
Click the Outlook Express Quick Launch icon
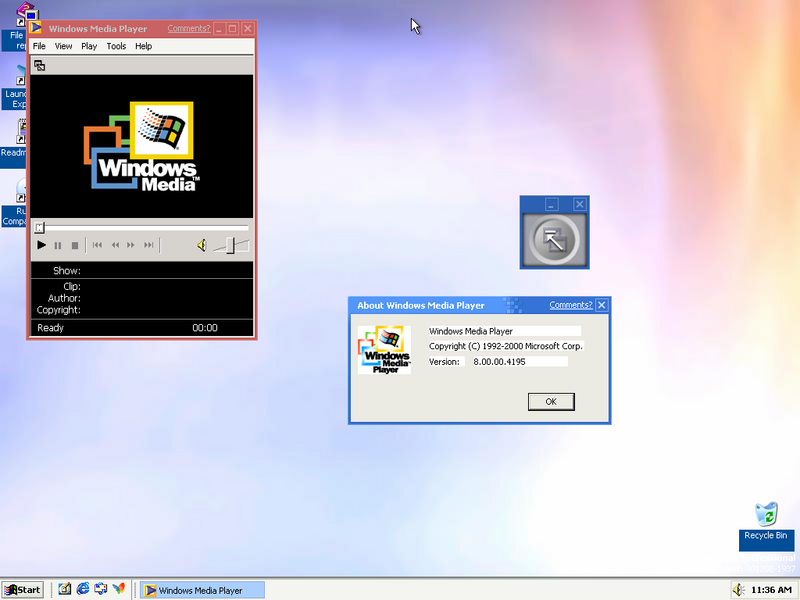coord(101,589)
